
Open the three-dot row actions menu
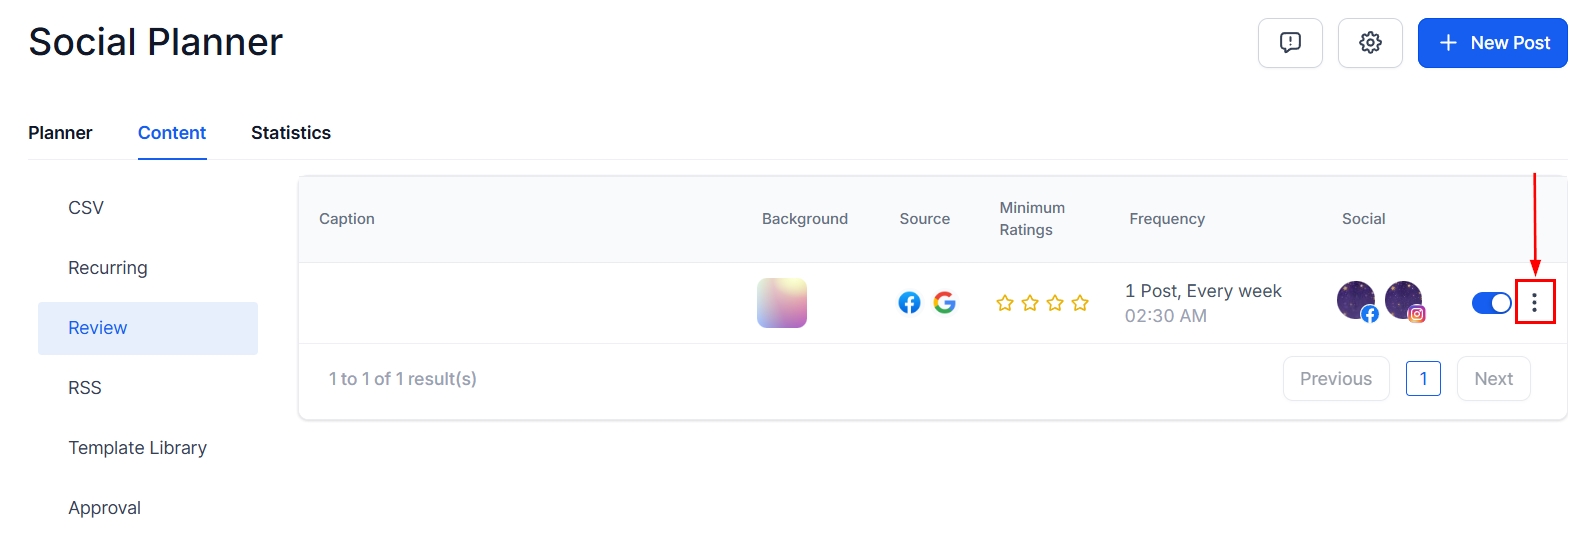(1534, 303)
